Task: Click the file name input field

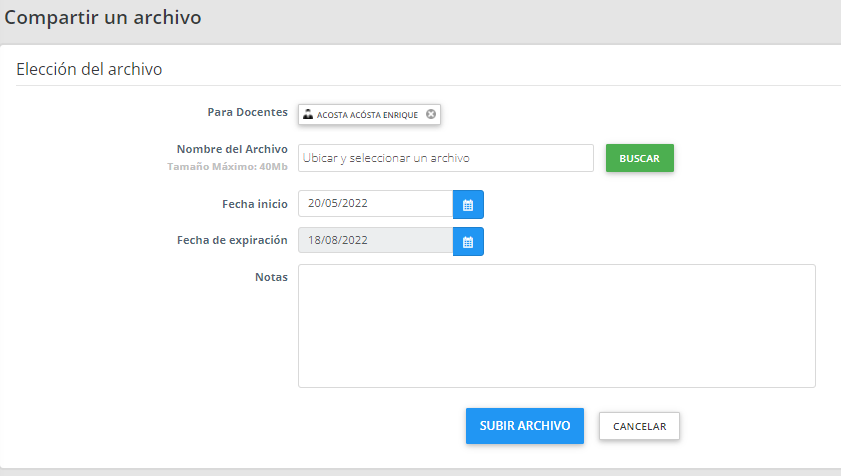Action: pos(445,158)
